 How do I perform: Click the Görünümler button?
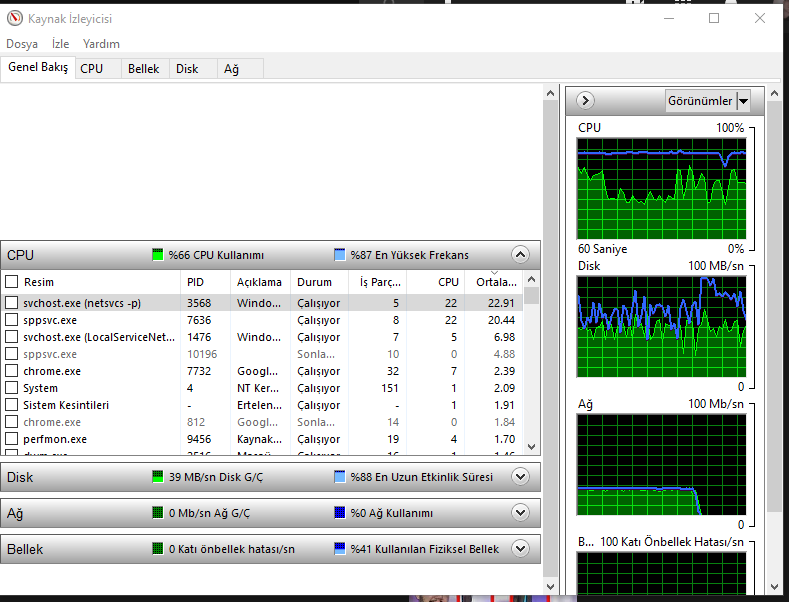[x=700, y=101]
